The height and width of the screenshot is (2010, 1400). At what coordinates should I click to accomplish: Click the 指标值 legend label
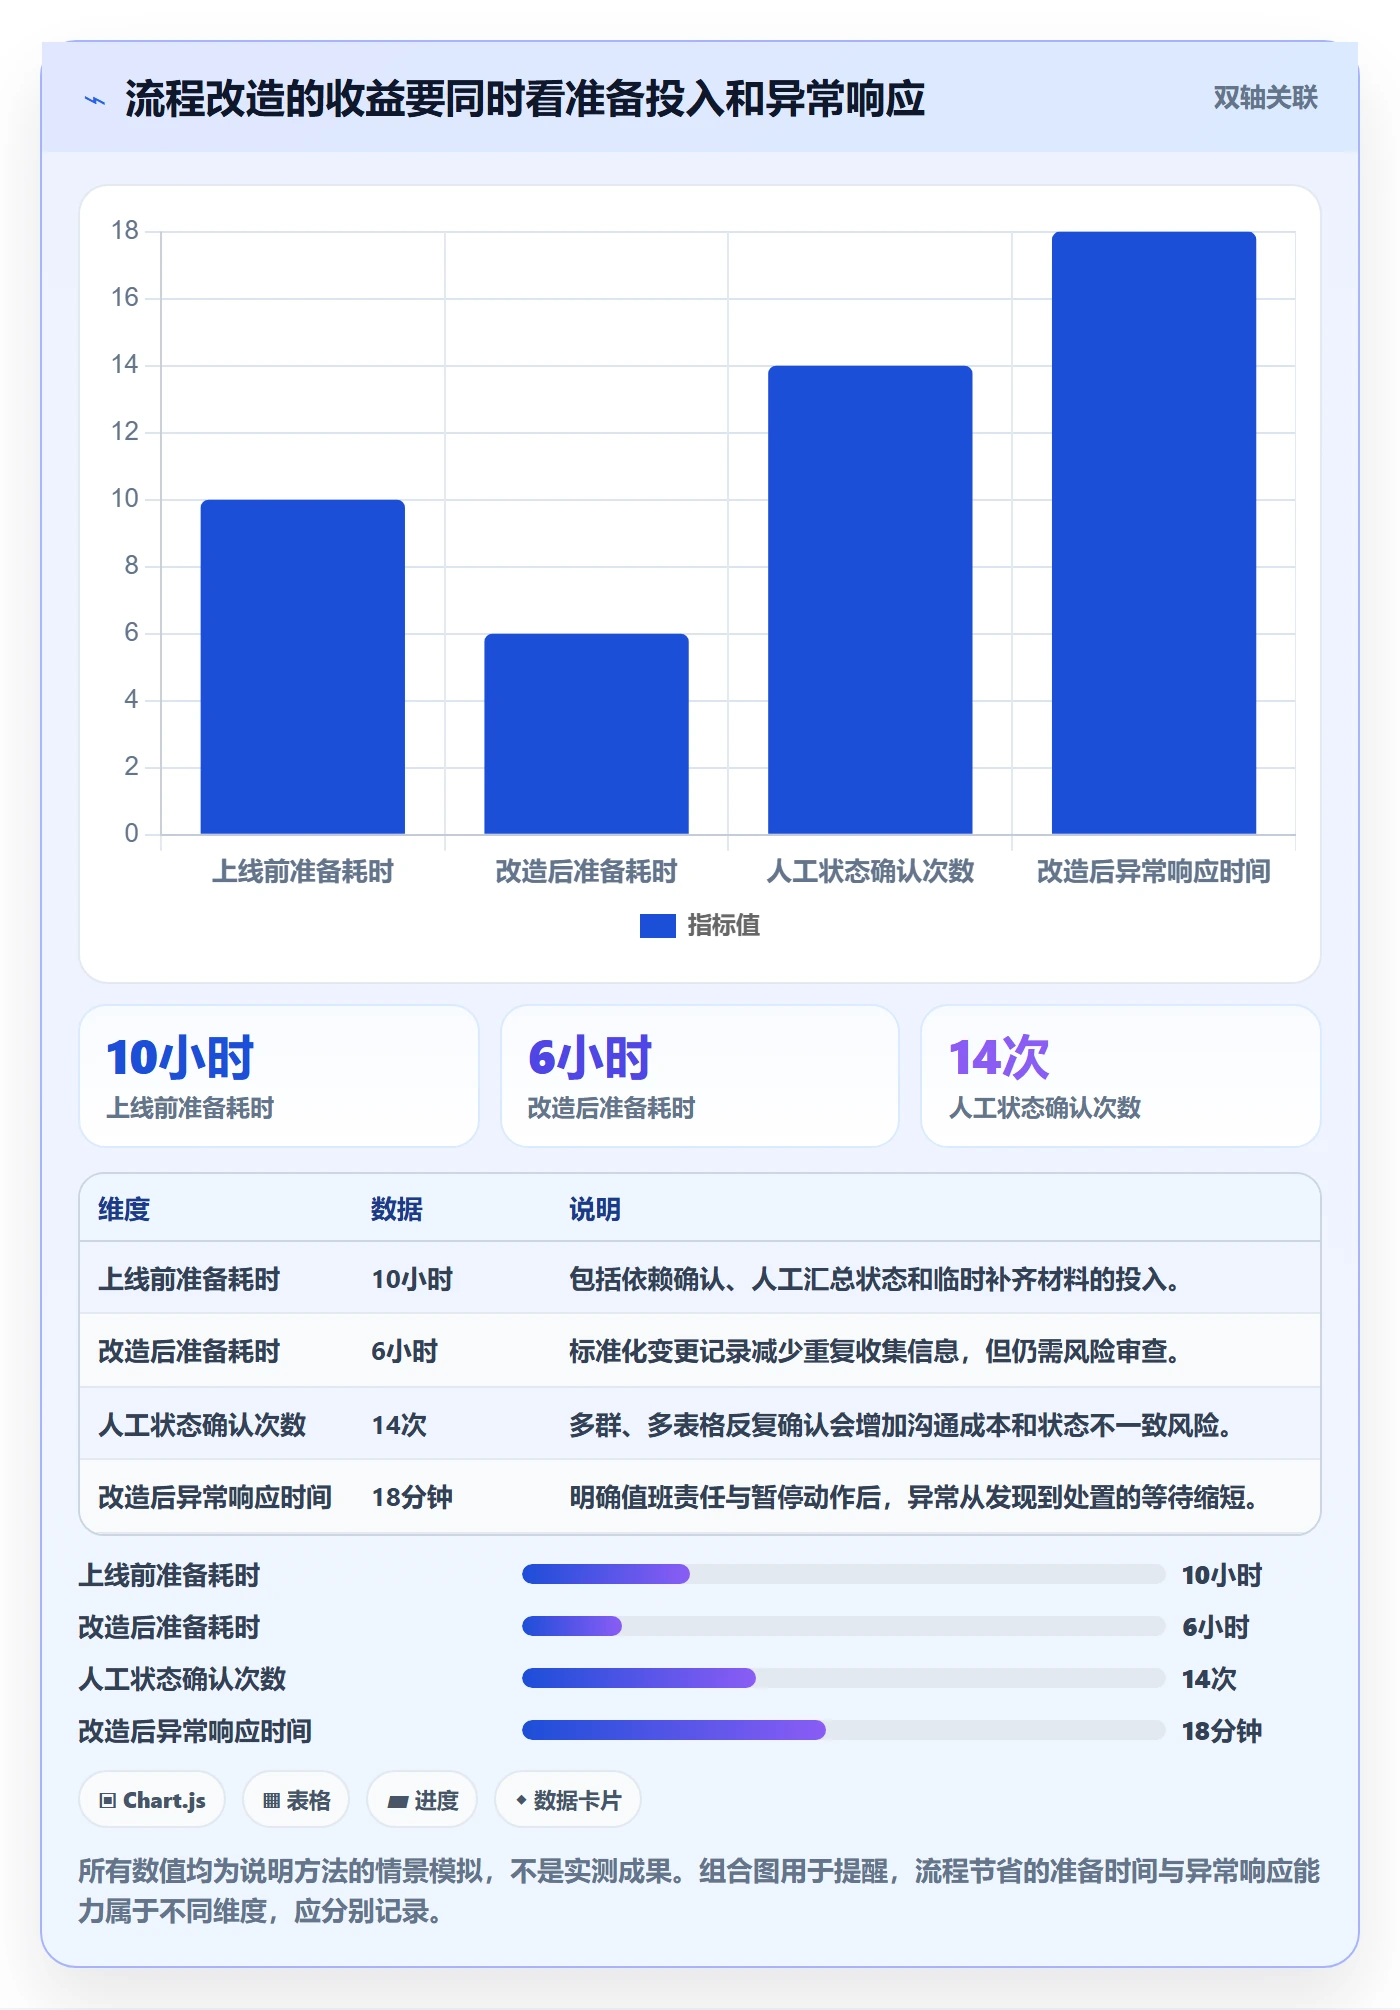pyautogui.click(x=723, y=926)
